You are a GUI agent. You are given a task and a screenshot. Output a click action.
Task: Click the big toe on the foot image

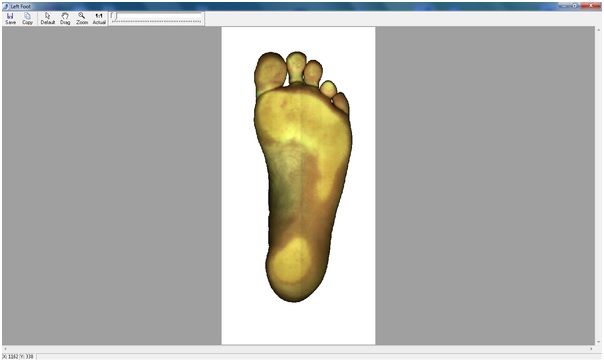click(x=270, y=73)
